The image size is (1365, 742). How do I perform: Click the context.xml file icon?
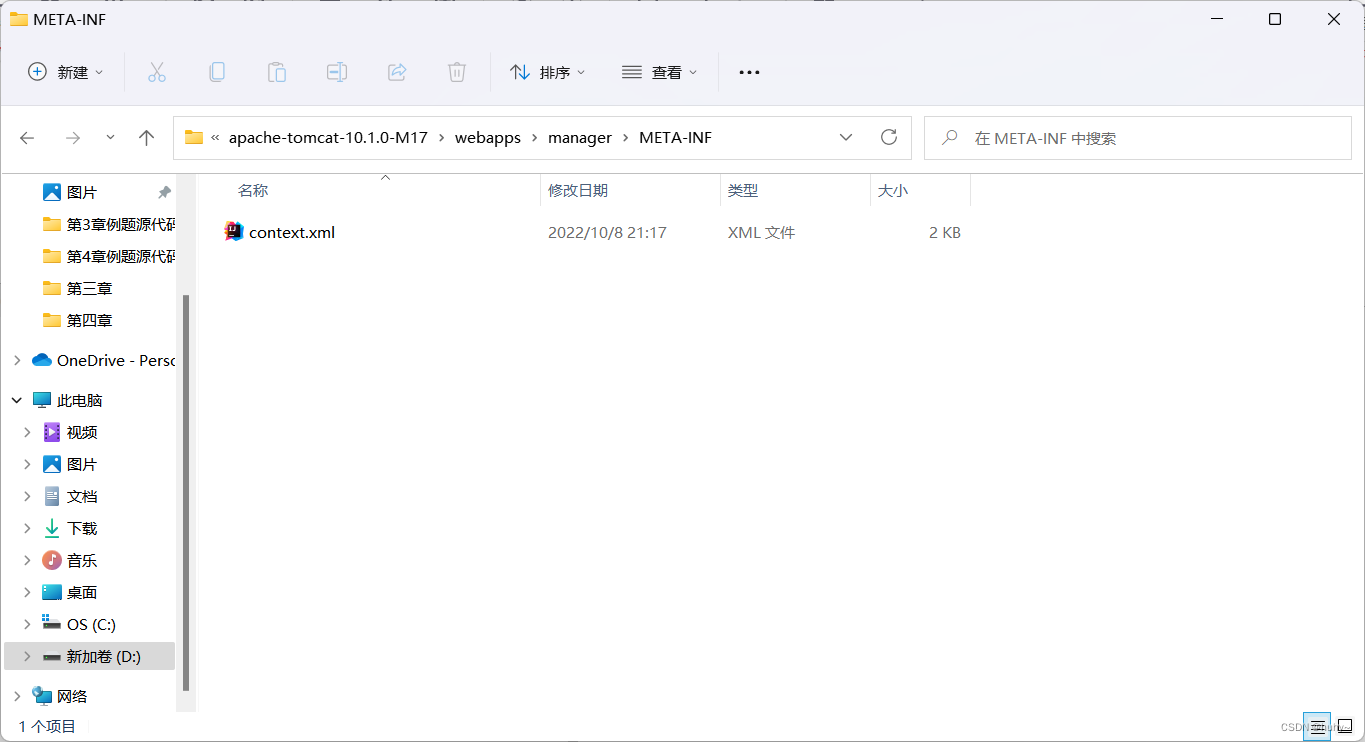(234, 232)
